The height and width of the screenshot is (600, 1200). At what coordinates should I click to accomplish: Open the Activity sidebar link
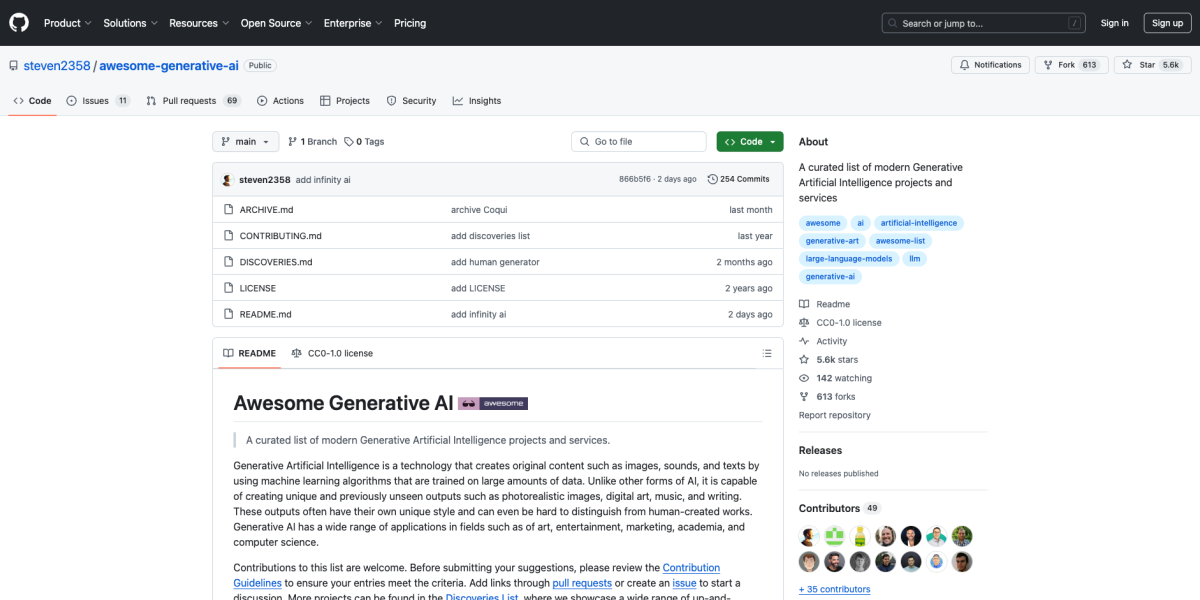[823, 341]
